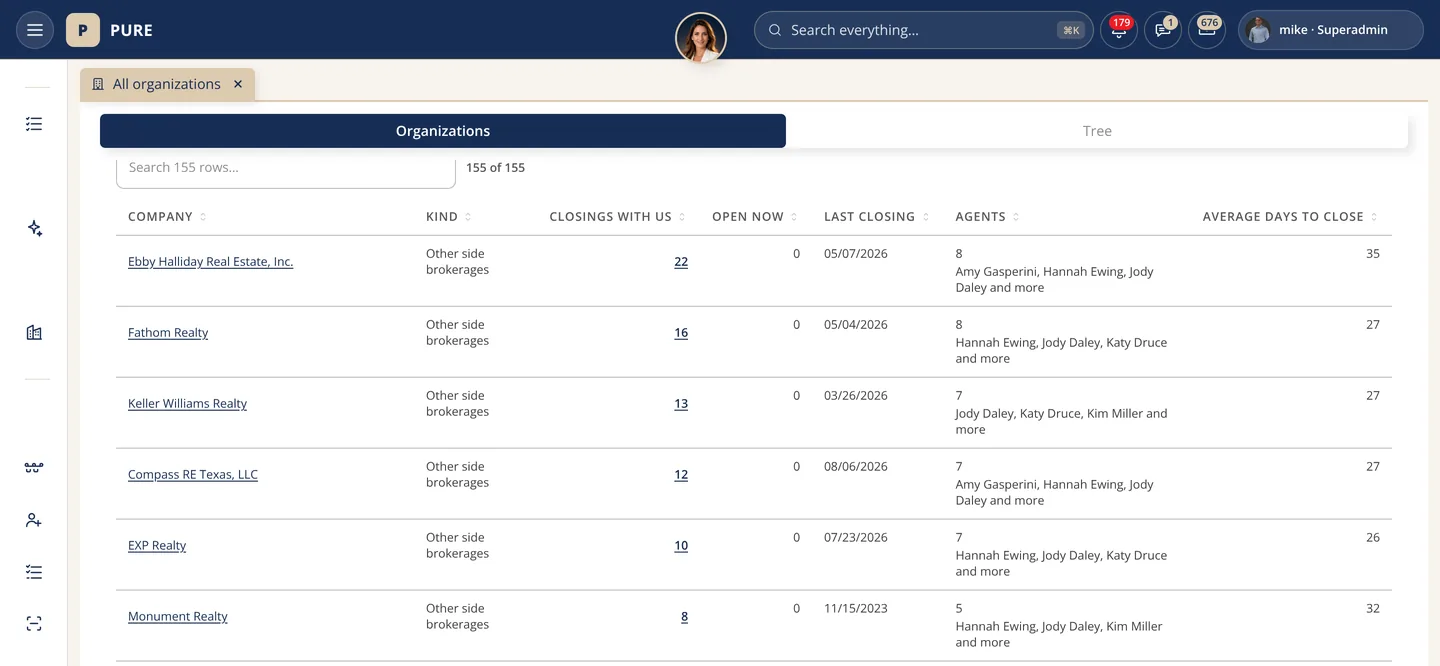Click closings count 10 for EXP Realty
Viewport: 1440px width, 666px height.
pyautogui.click(x=681, y=546)
